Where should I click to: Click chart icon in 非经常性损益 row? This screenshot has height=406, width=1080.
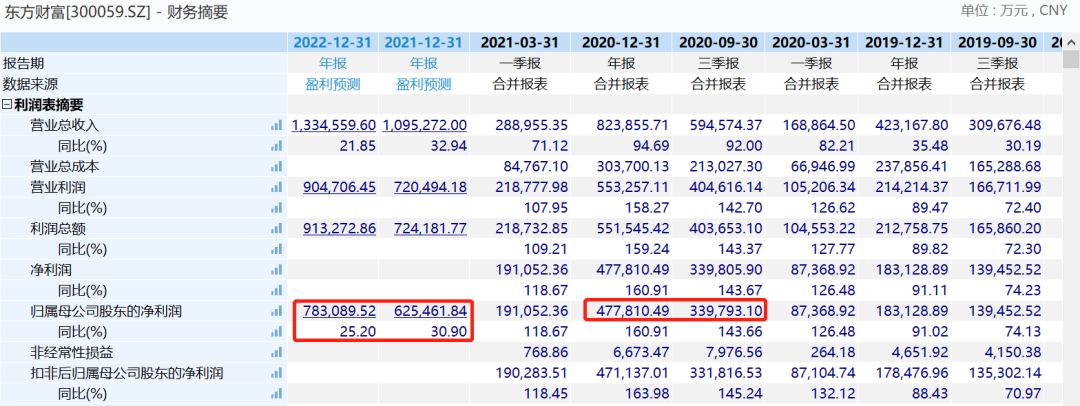pyautogui.click(x=276, y=353)
